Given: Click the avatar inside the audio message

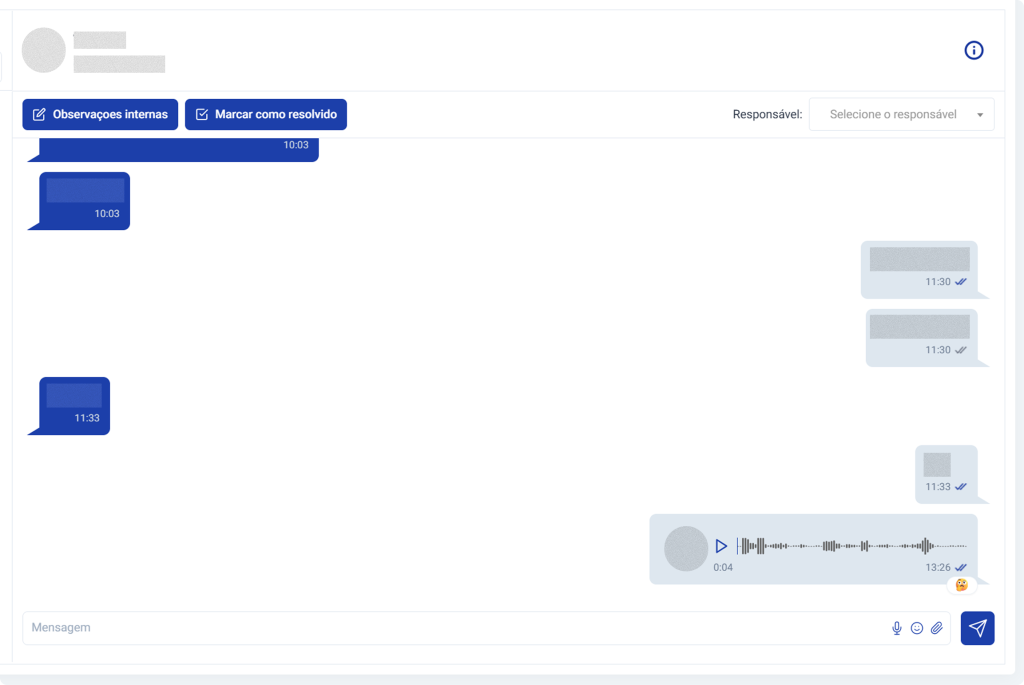Looking at the screenshot, I should tap(686, 548).
